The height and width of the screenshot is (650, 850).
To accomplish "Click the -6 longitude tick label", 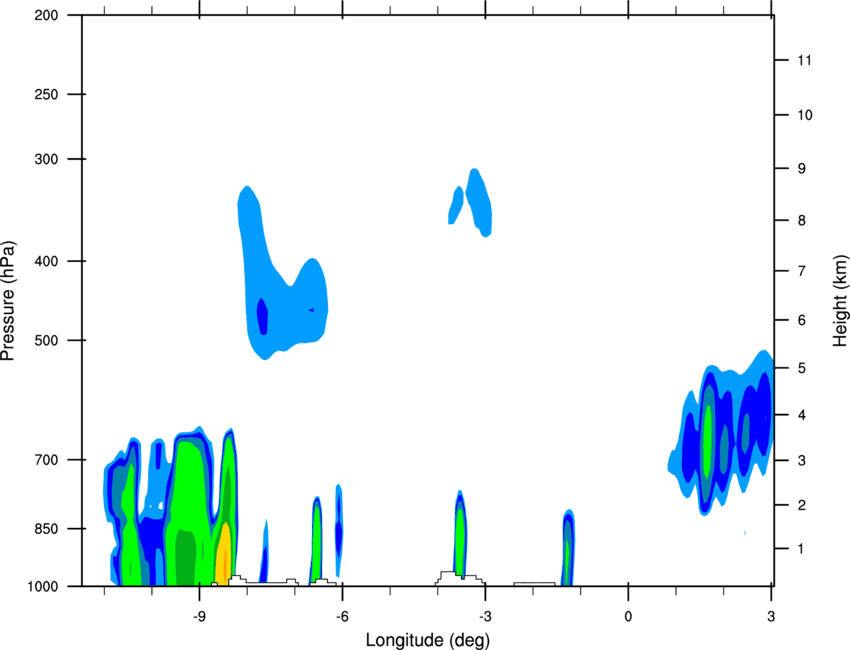I will point(342,617).
